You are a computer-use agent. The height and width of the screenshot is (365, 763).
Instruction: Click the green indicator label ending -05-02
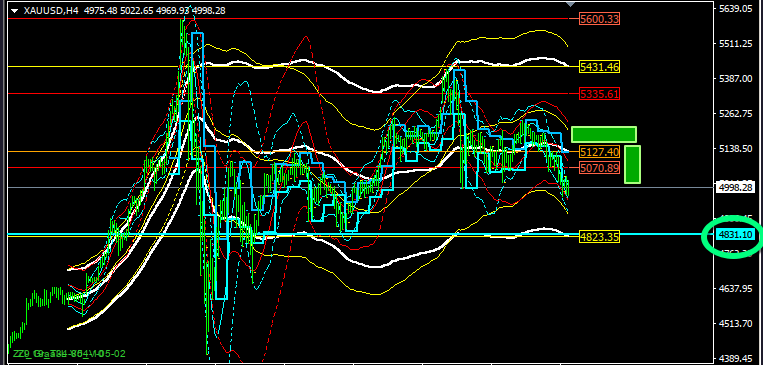pos(68,353)
